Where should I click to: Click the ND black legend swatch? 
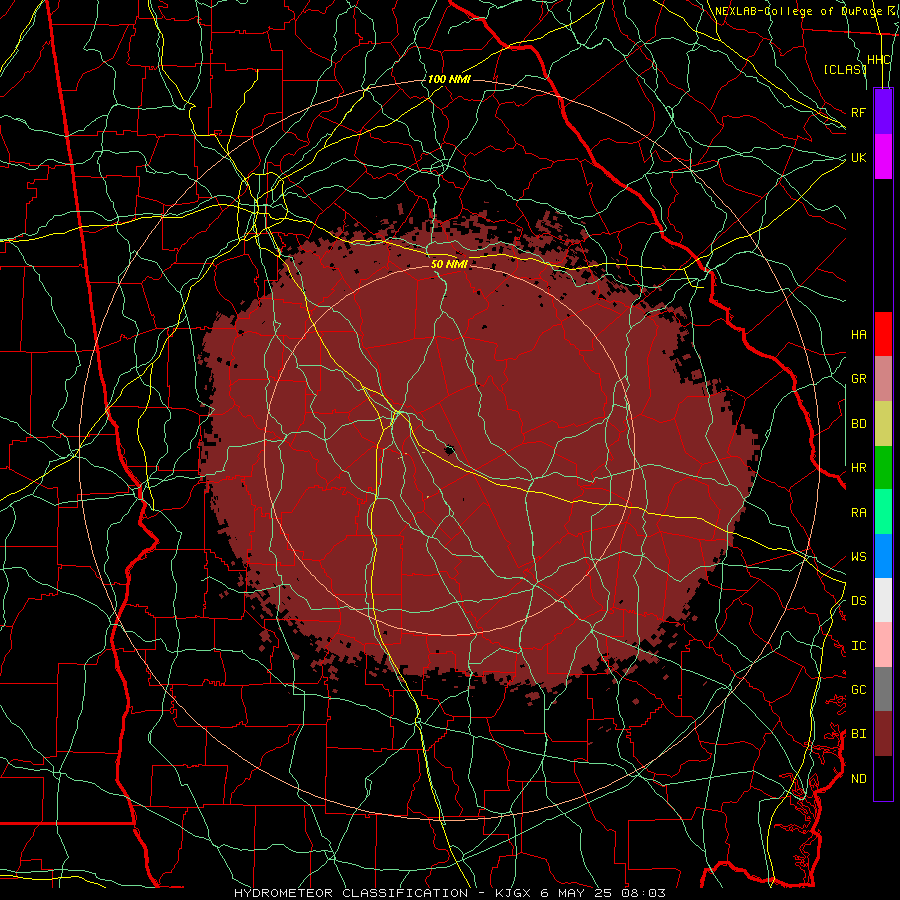(x=883, y=778)
